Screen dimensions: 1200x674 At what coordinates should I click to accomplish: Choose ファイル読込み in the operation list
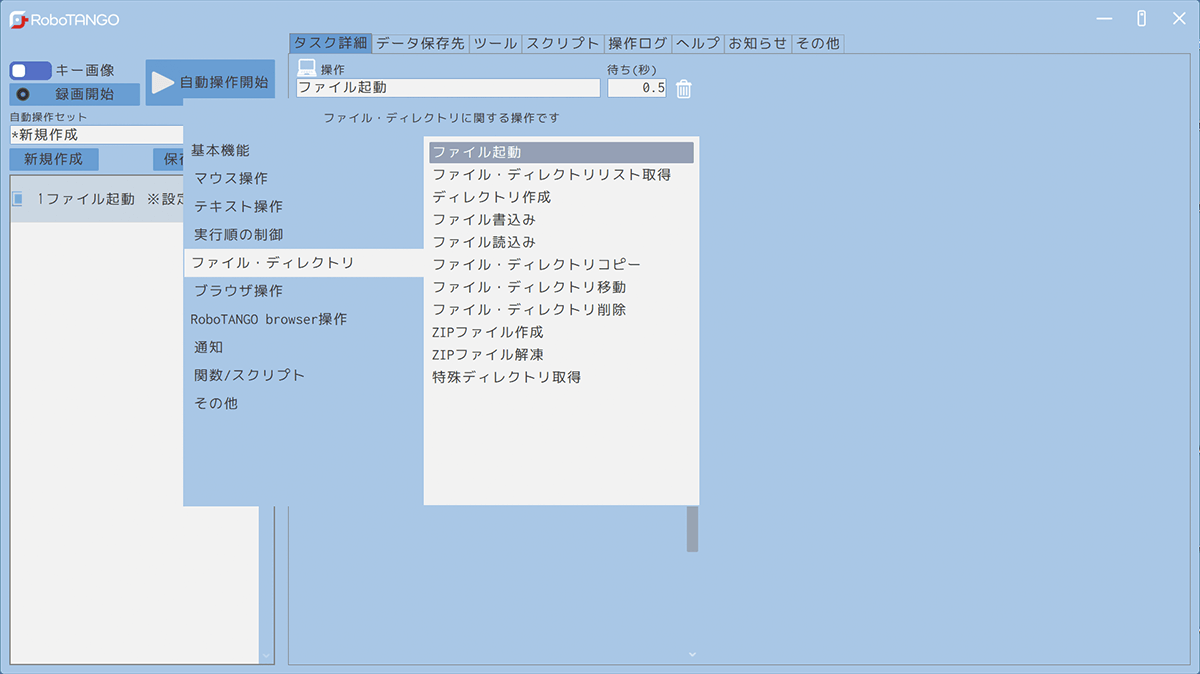coord(484,242)
